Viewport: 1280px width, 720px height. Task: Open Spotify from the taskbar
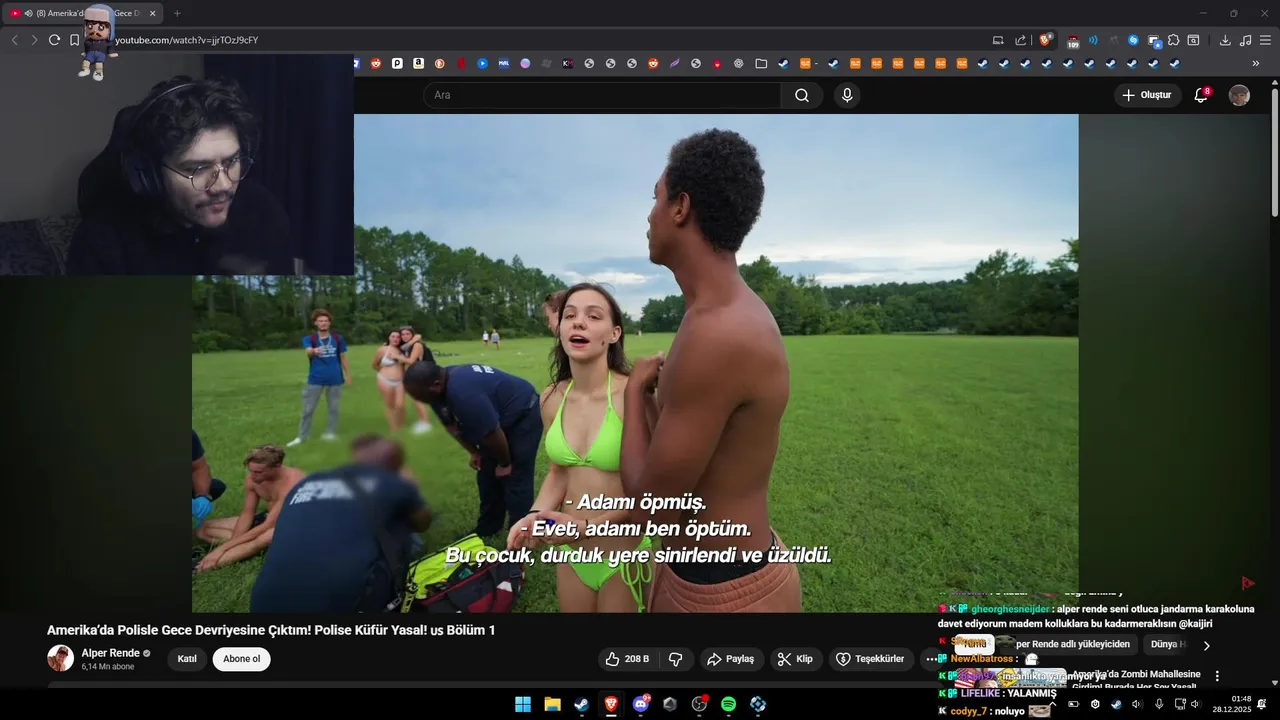coord(728,704)
